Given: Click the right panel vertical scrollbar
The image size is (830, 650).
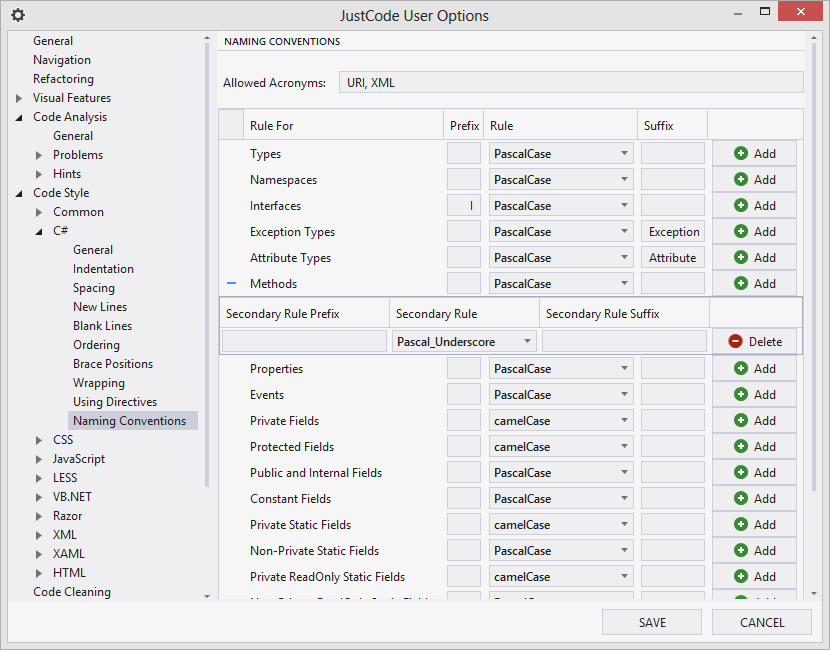Looking at the screenshot, I should pos(814,265).
